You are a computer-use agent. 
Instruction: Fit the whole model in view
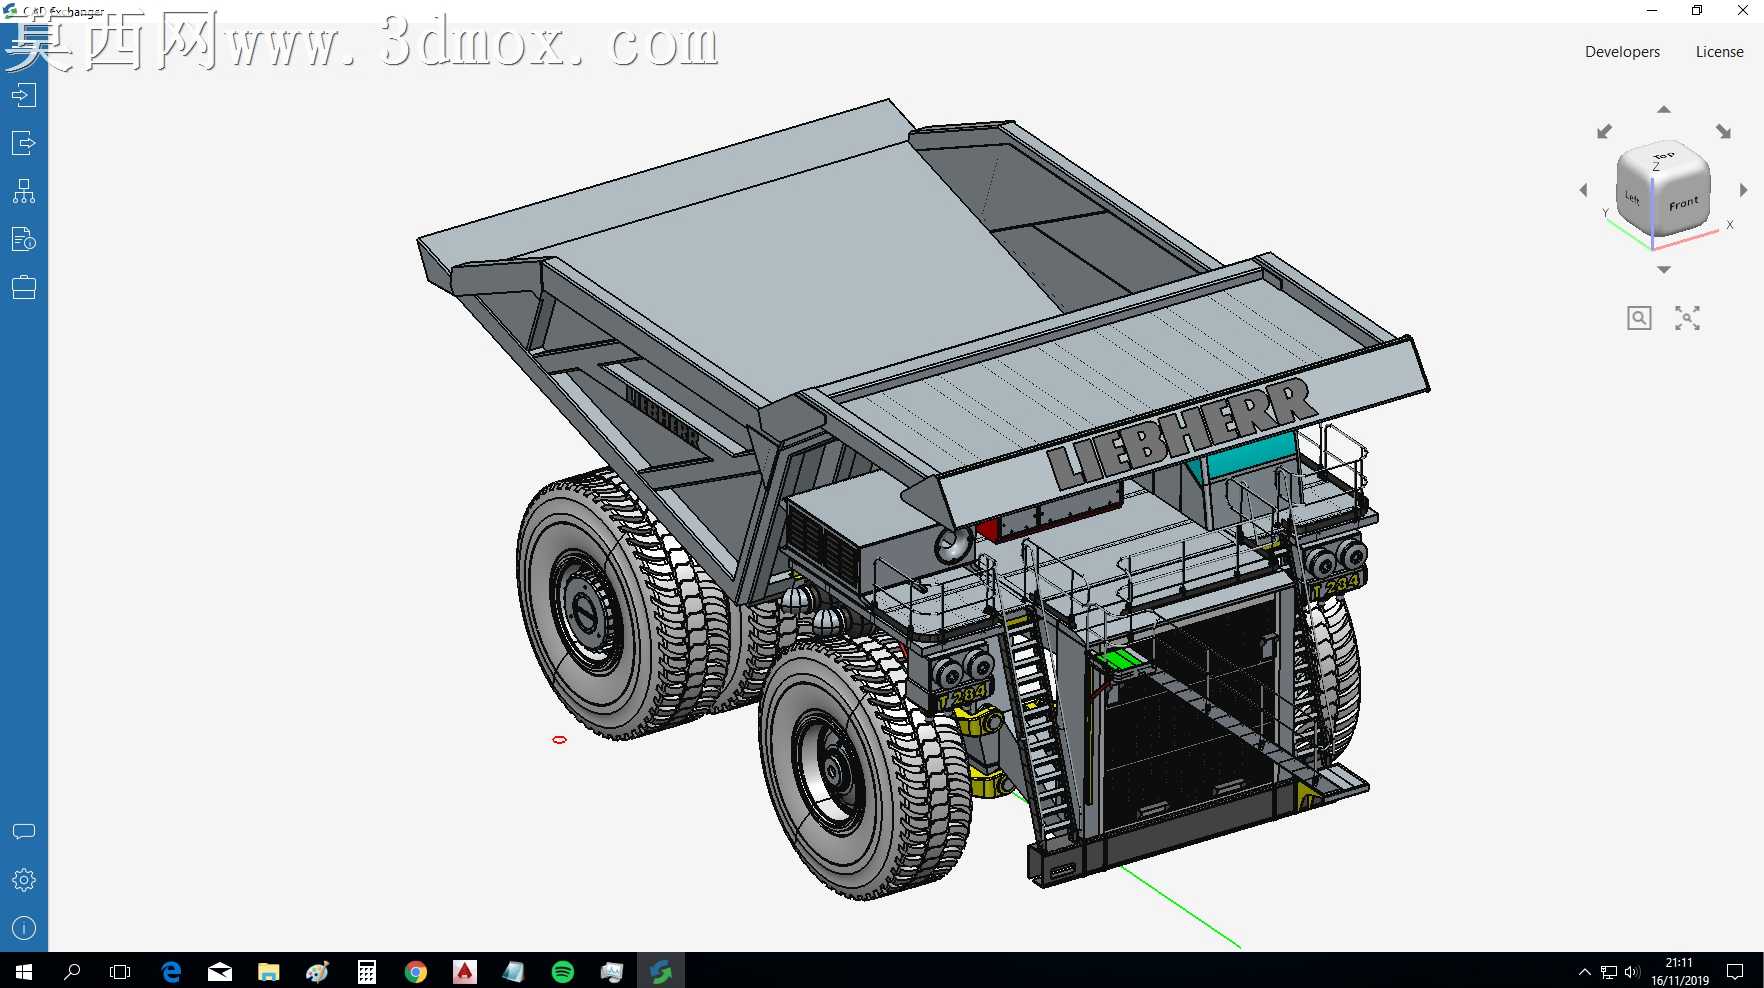pyautogui.click(x=1687, y=318)
